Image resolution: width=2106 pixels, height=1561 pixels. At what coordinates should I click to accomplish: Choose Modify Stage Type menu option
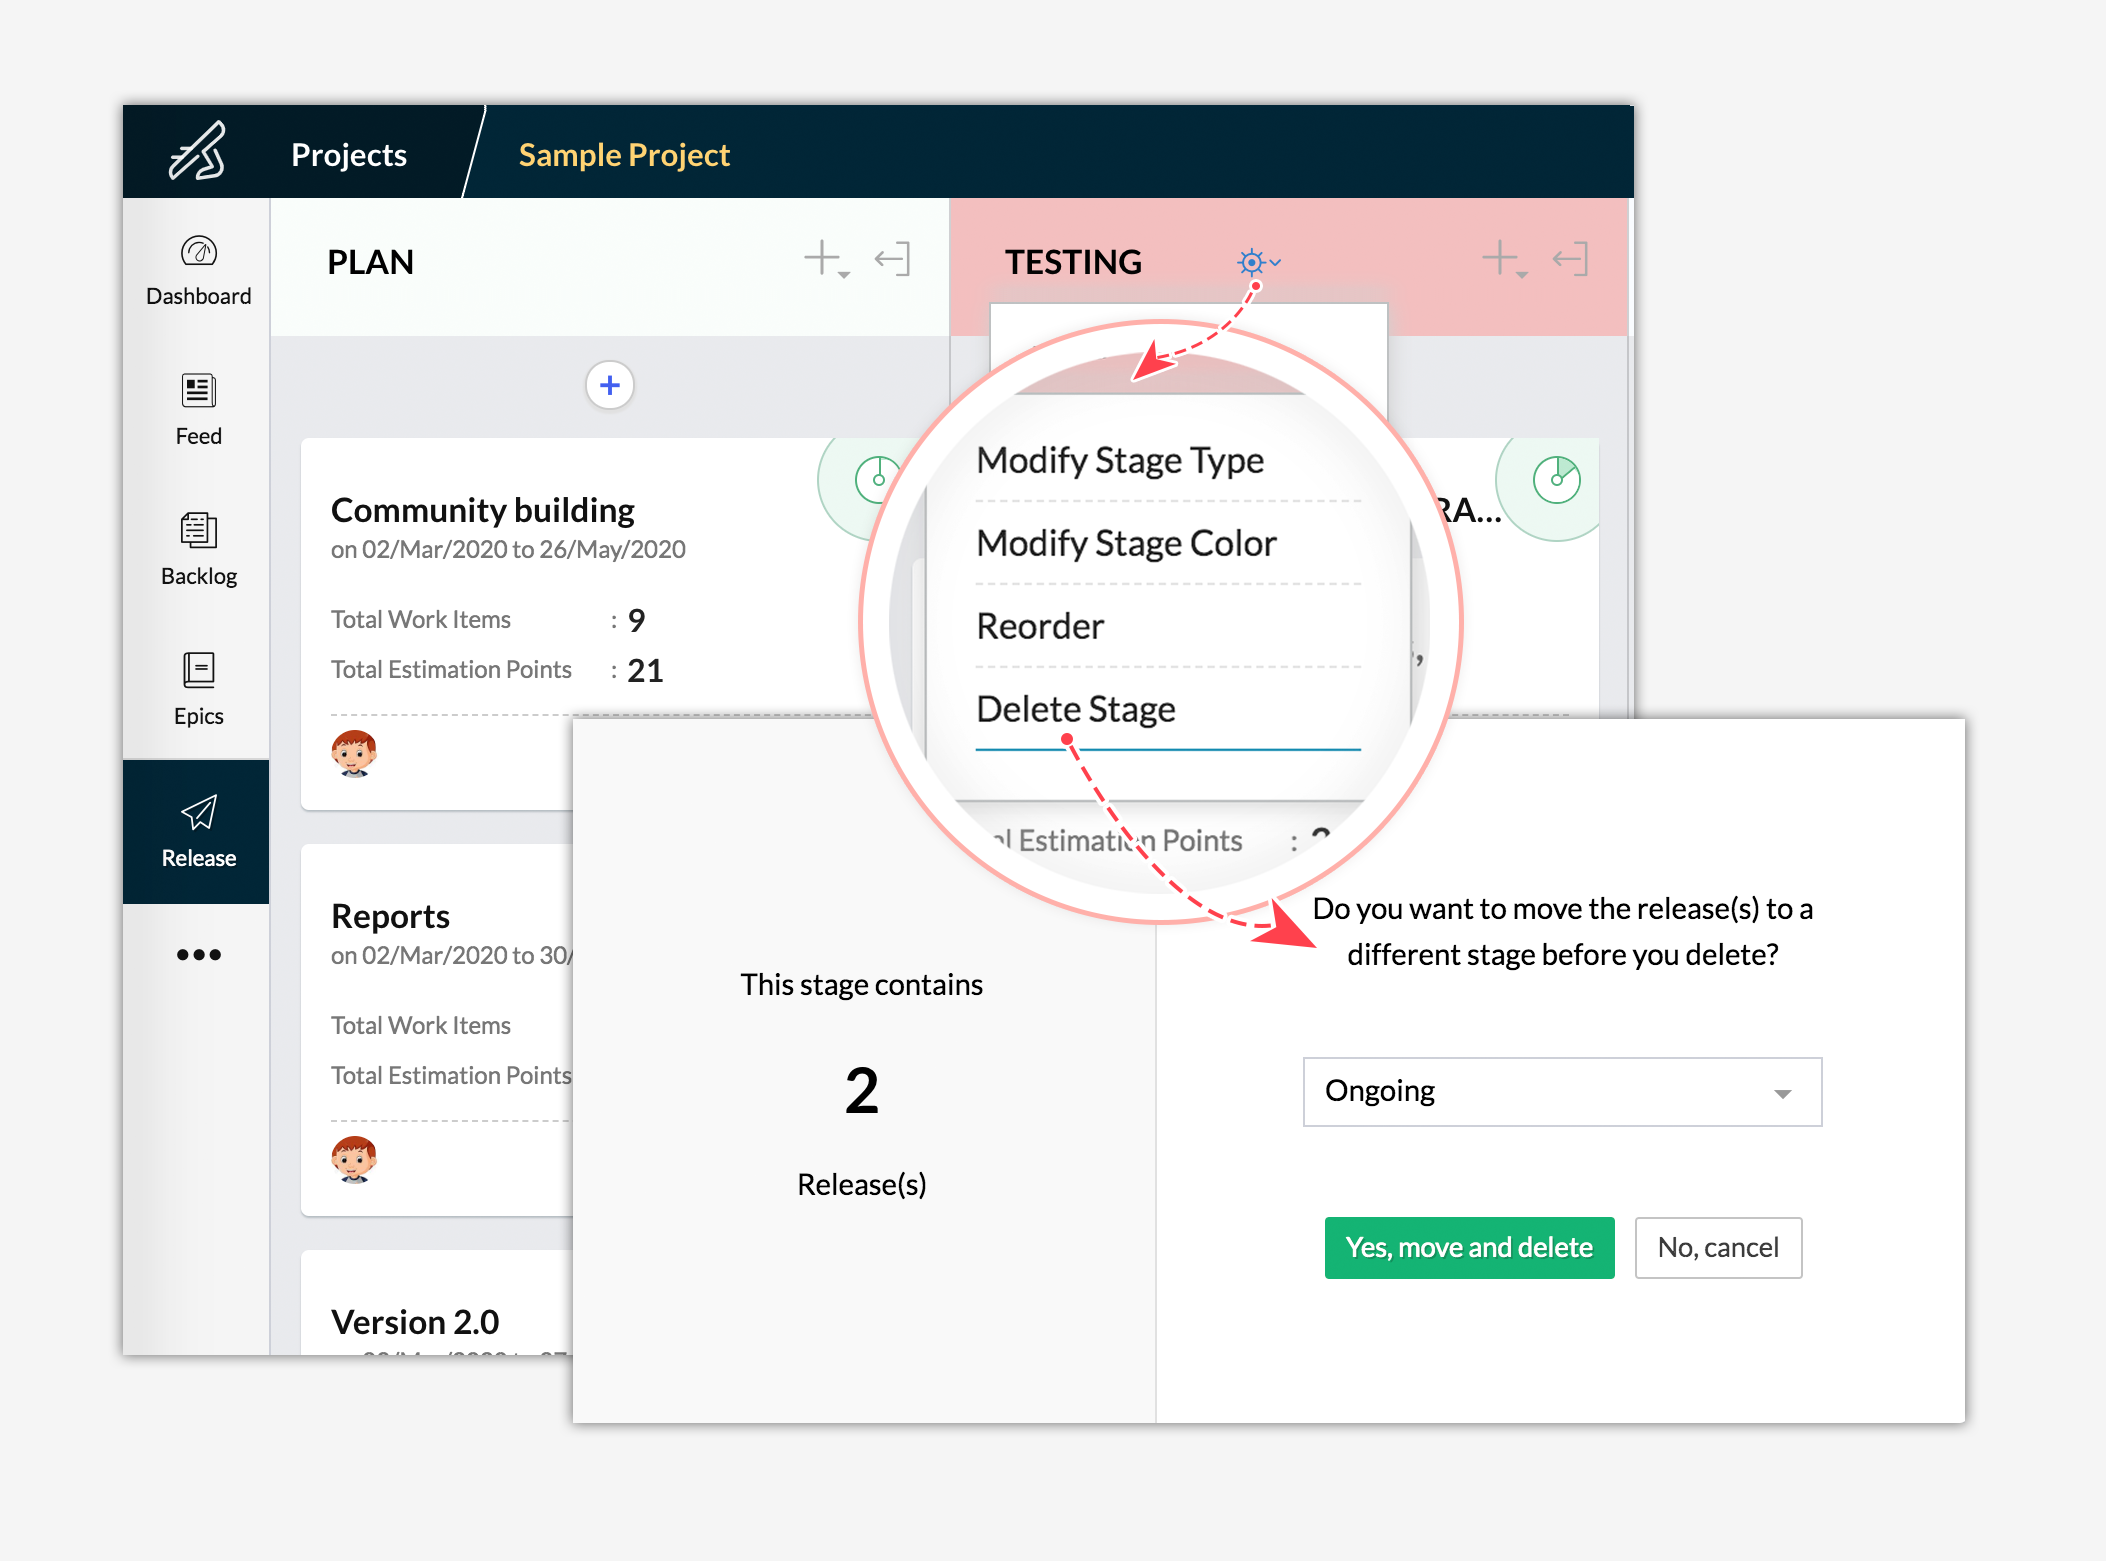pyautogui.click(x=1119, y=460)
